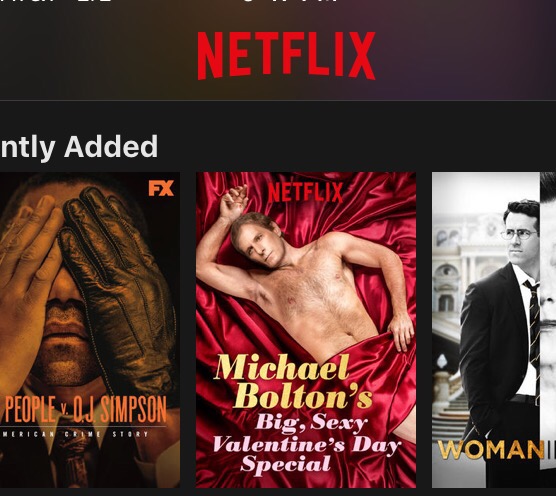Viewport: 556px width, 496px height.
Task: Tap the red Netflix logo in header
Action: coord(286,56)
